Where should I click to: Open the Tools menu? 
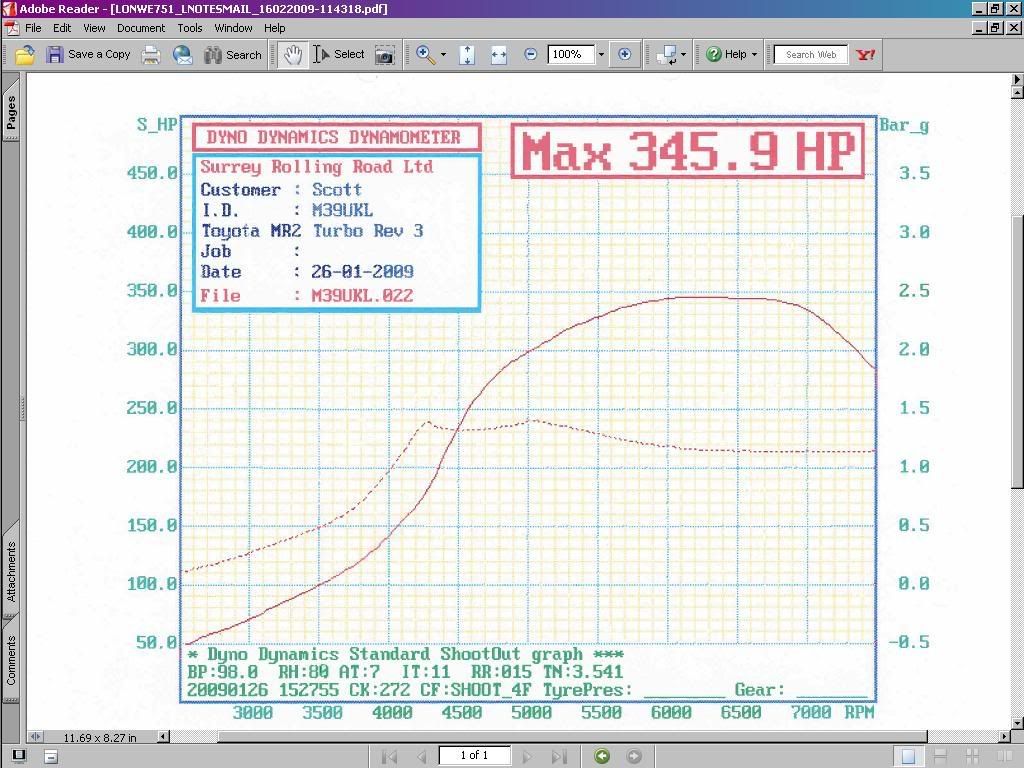[190, 28]
